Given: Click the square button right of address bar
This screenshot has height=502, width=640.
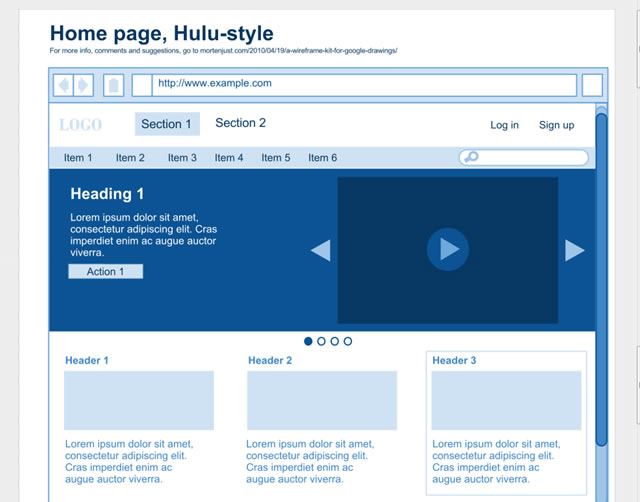Looking at the screenshot, I should tap(592, 85).
